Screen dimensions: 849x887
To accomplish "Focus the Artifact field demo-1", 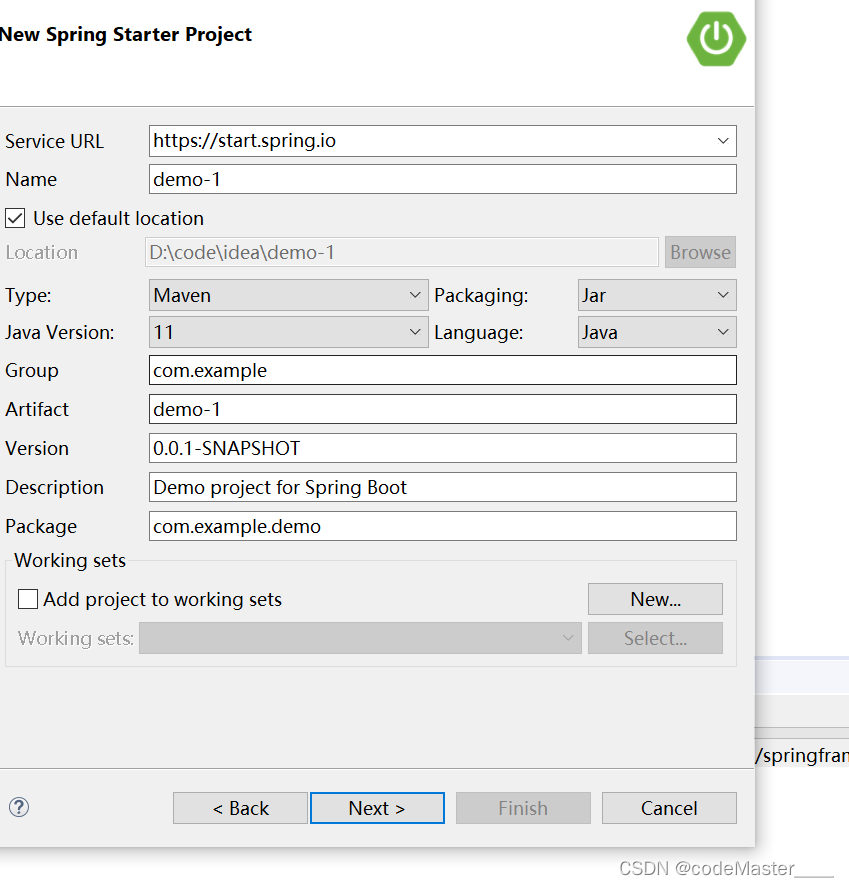I will pyautogui.click(x=443, y=409).
